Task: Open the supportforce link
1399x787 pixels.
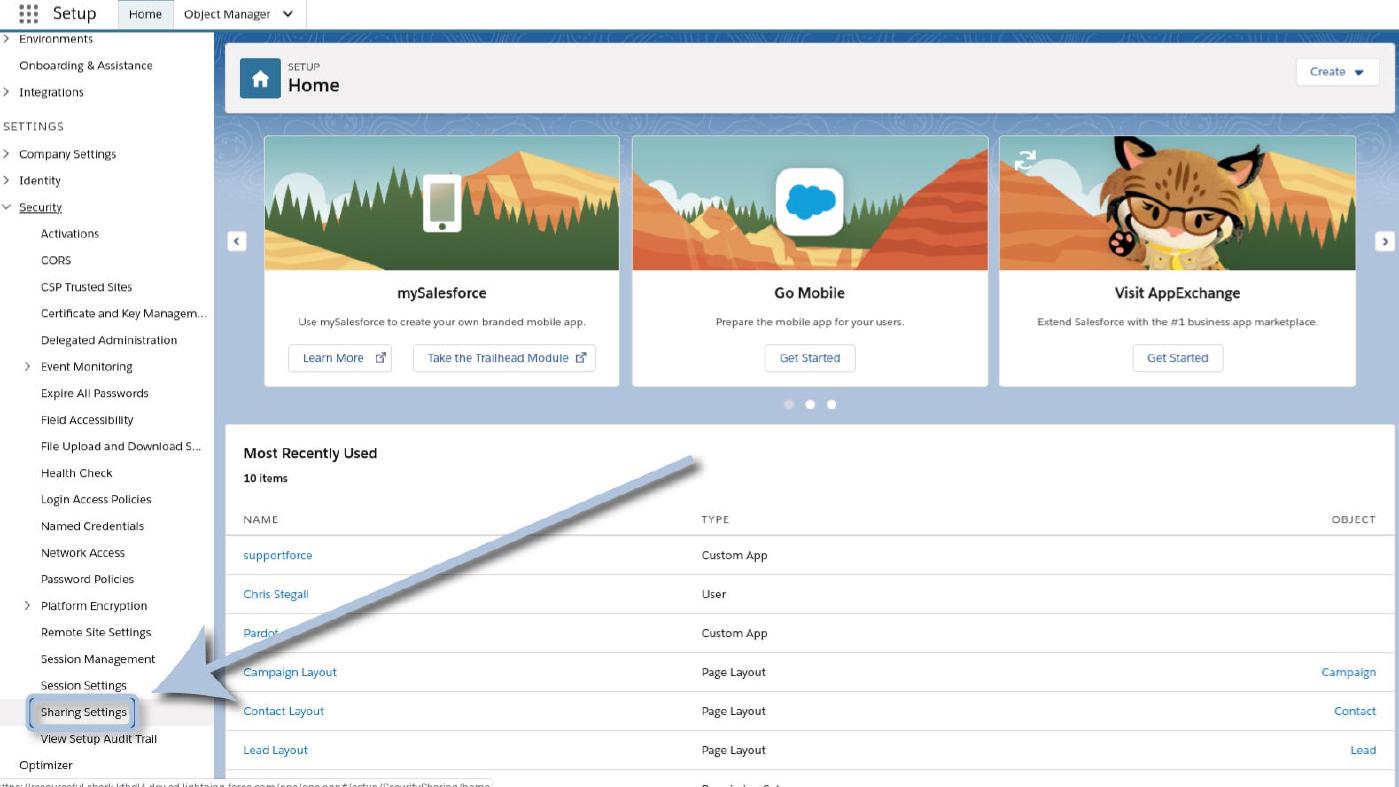Action: [x=278, y=555]
